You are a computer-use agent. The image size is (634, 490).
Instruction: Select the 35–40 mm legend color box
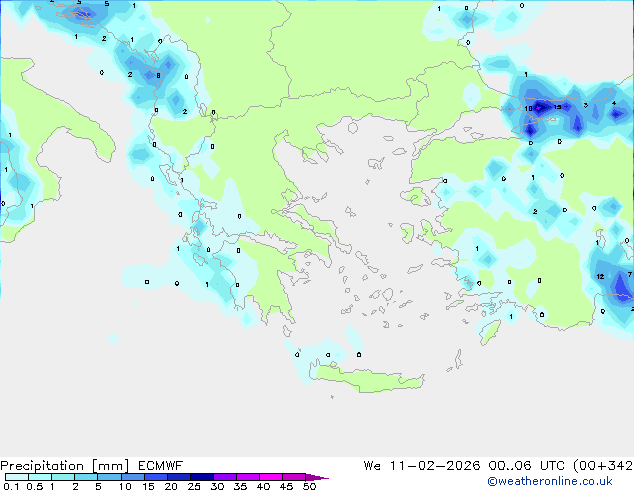(248, 477)
